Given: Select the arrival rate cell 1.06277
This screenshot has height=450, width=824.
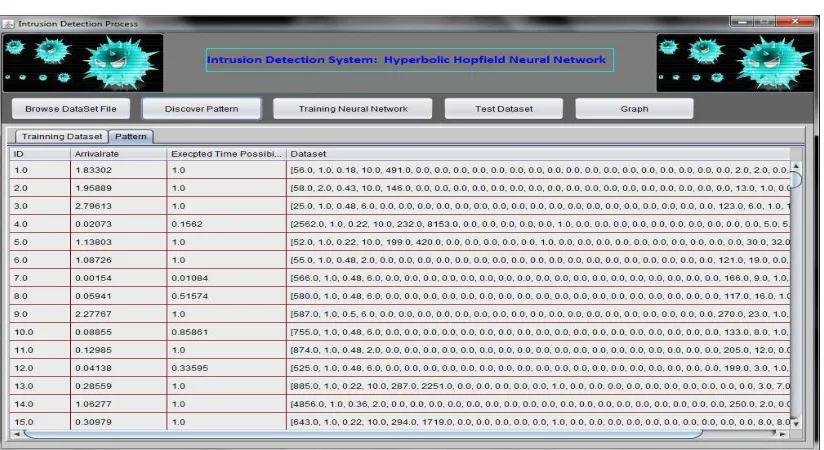Looking at the screenshot, I should click(119, 404).
